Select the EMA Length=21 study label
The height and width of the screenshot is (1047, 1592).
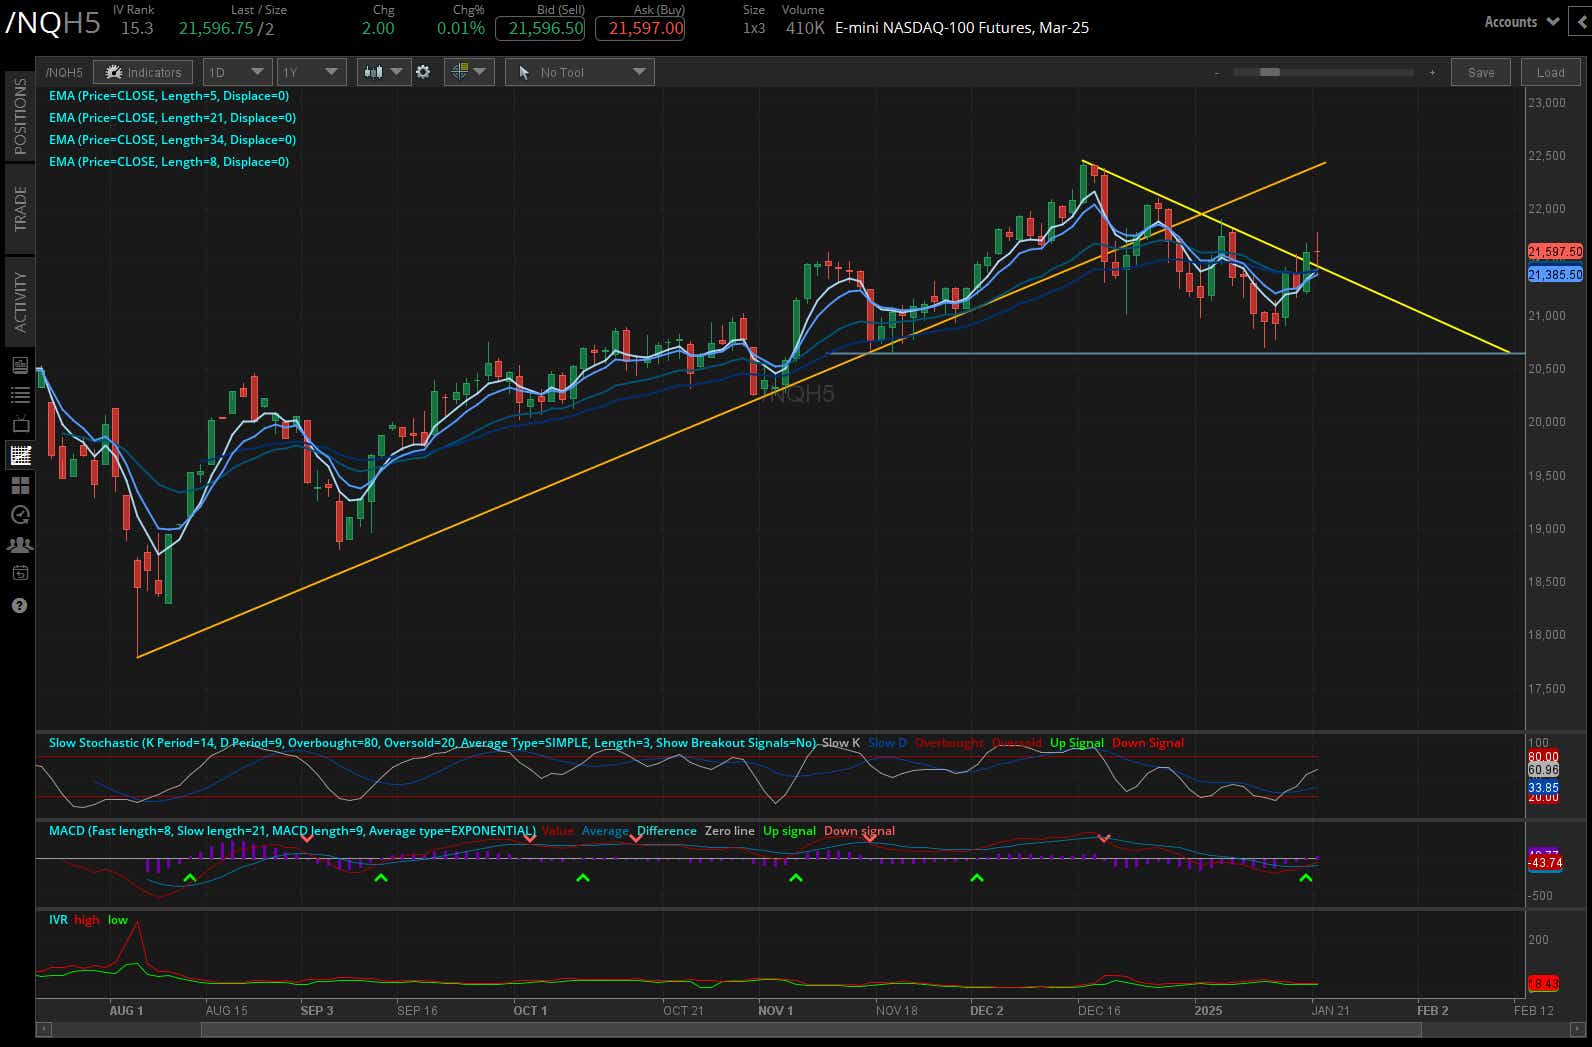(172, 118)
